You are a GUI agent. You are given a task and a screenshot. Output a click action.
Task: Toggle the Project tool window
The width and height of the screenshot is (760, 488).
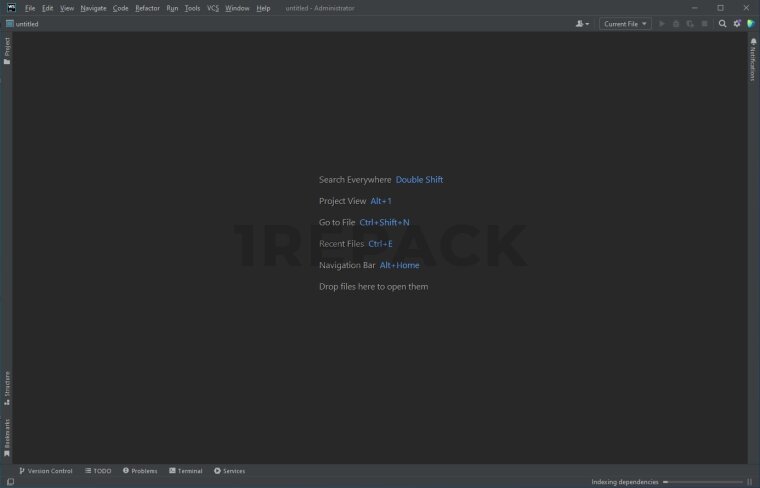point(7,50)
